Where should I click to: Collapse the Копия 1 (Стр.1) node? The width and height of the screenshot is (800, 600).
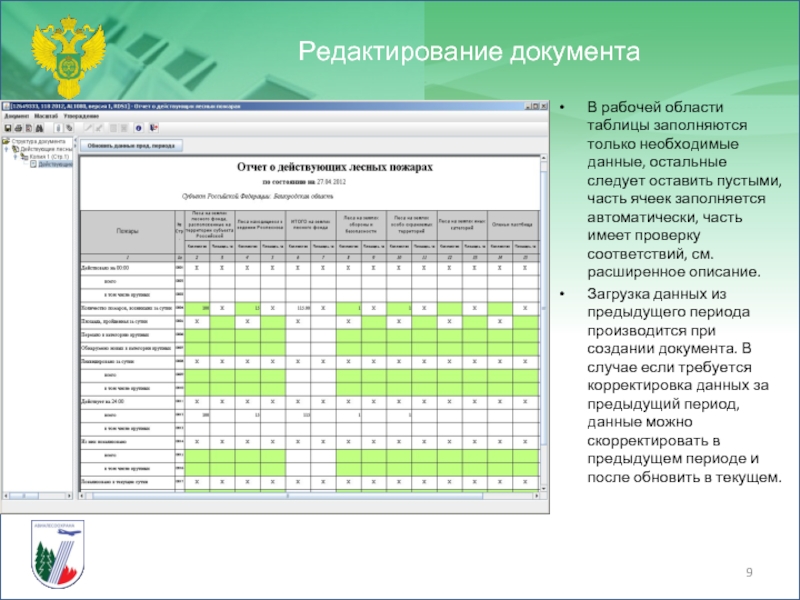[15, 156]
